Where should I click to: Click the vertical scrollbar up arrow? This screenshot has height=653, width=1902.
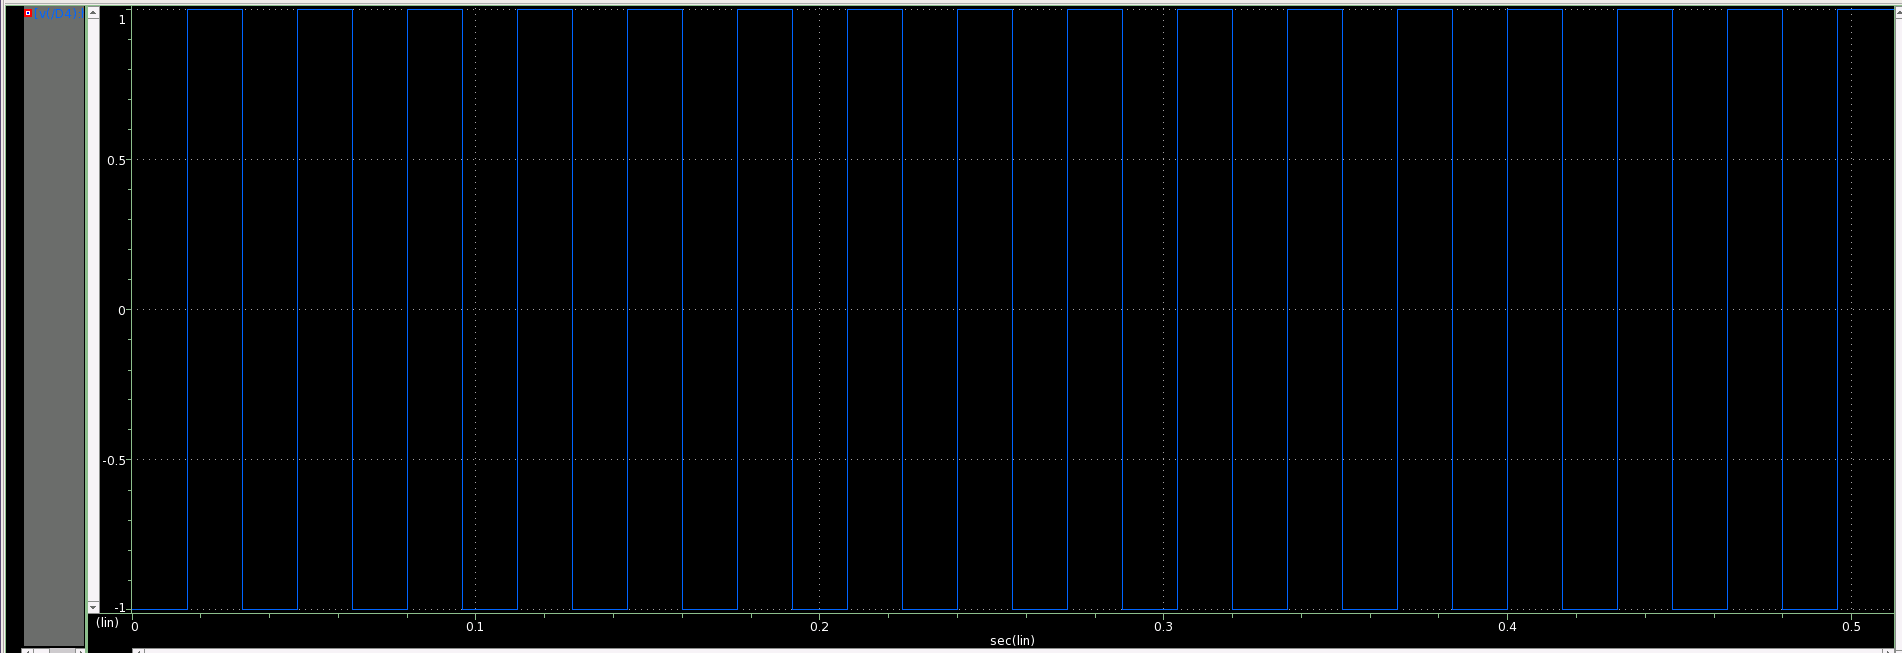coord(93,13)
